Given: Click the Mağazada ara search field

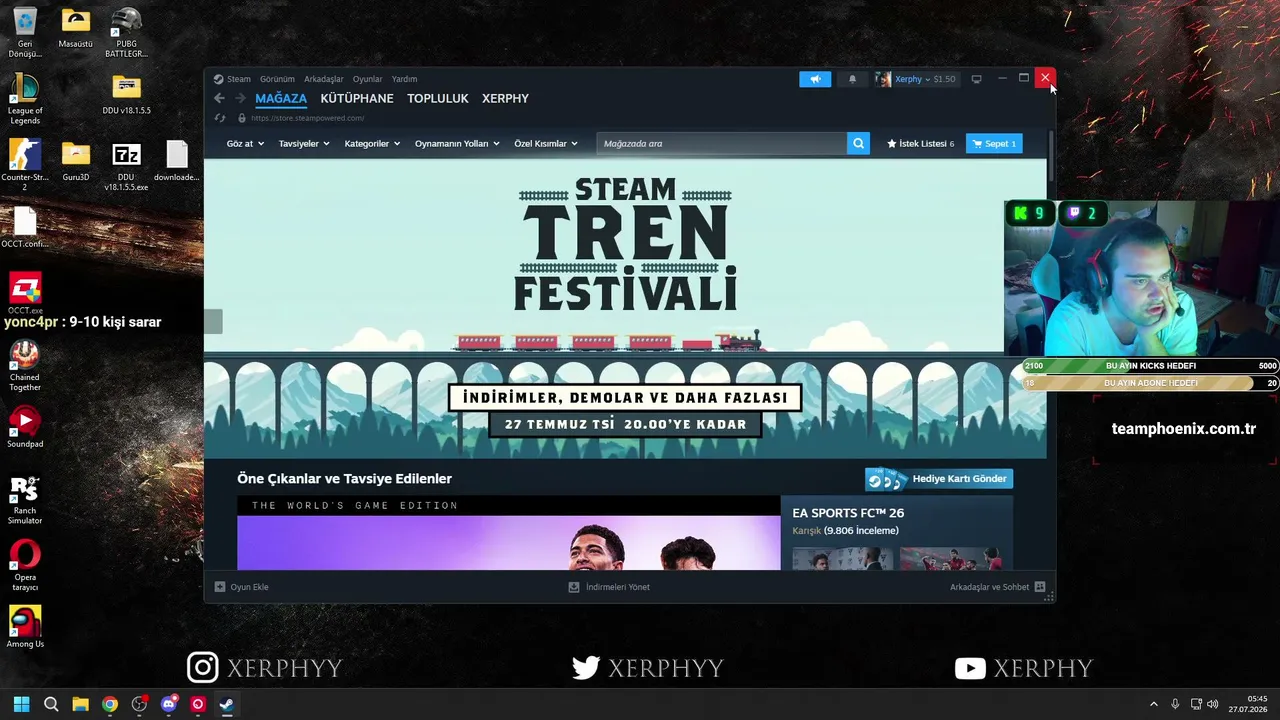Looking at the screenshot, I should [x=722, y=143].
